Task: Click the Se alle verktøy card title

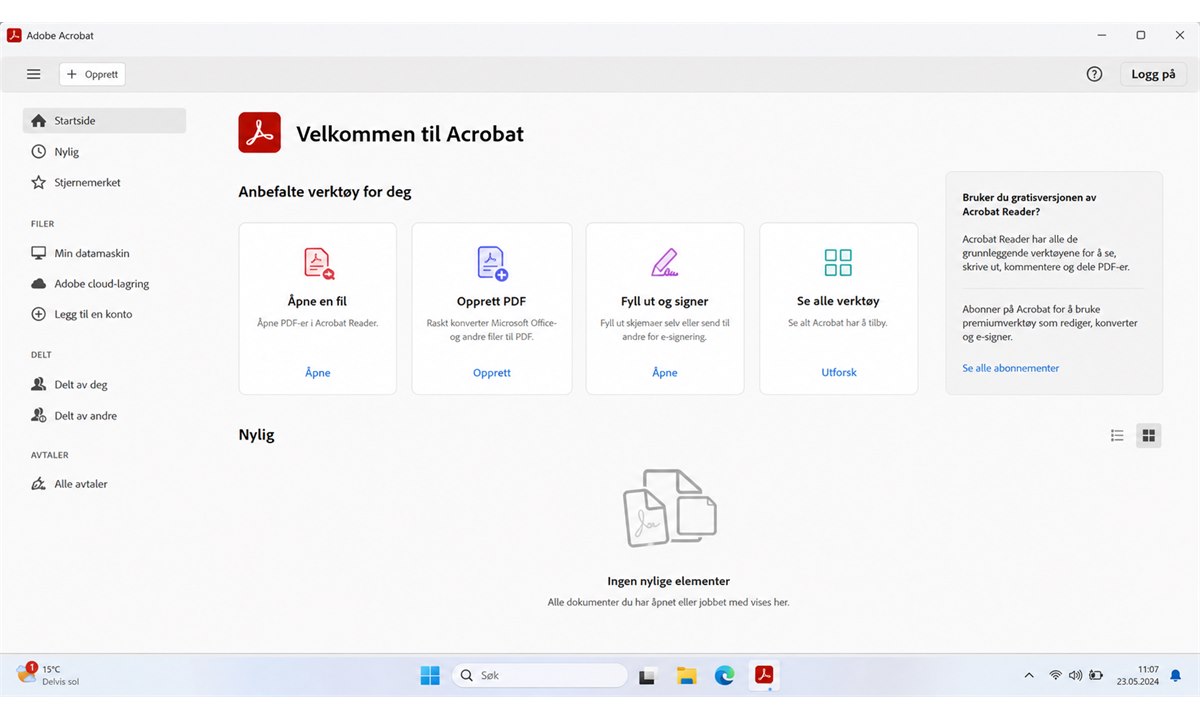Action: click(838, 301)
